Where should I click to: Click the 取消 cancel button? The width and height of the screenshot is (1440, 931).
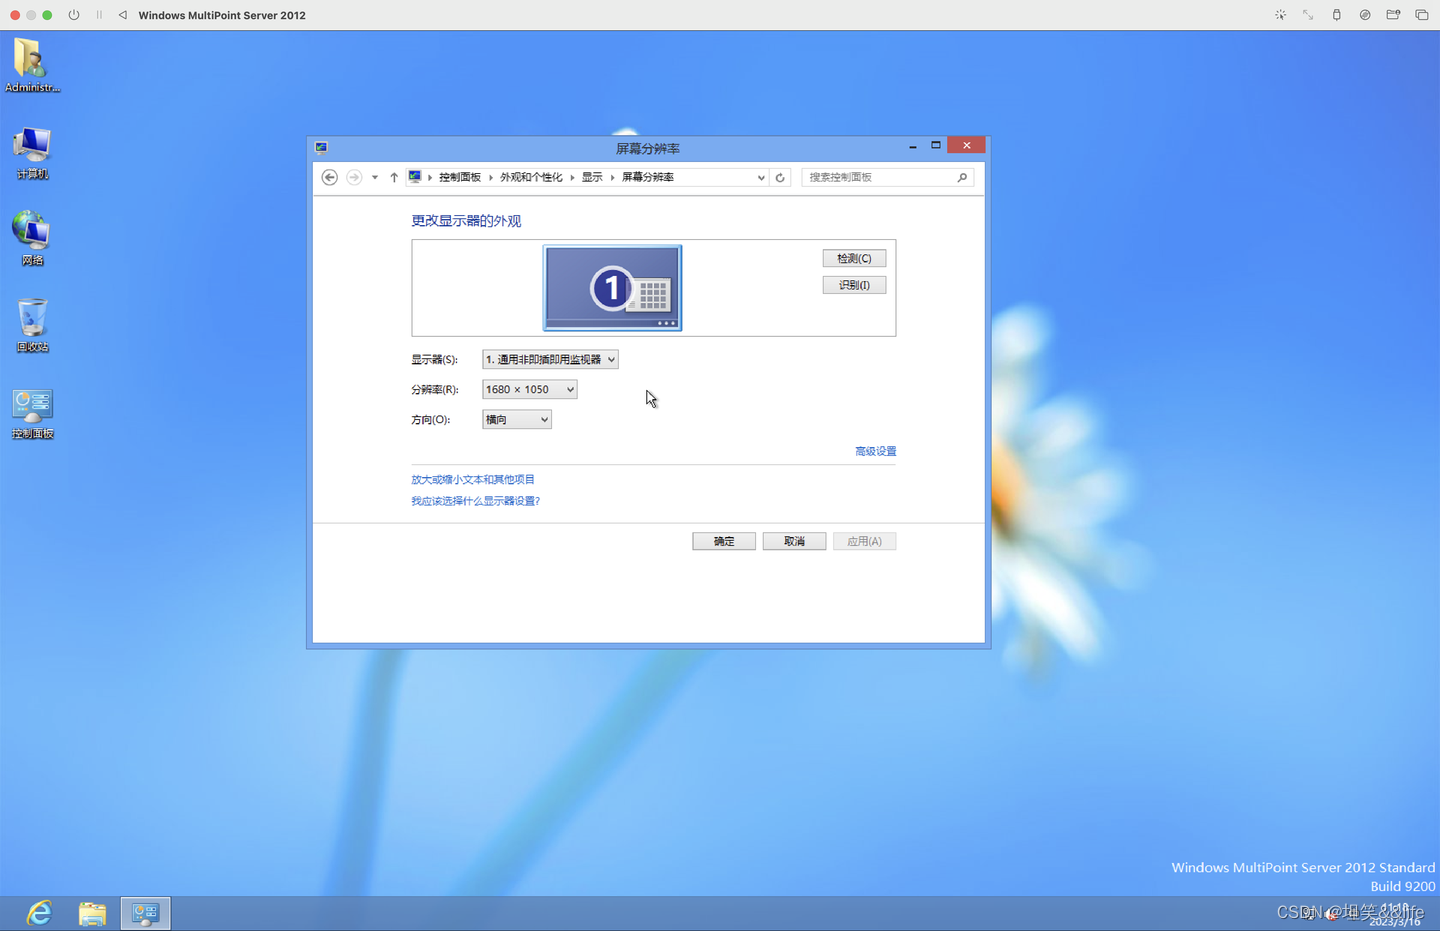(x=794, y=541)
